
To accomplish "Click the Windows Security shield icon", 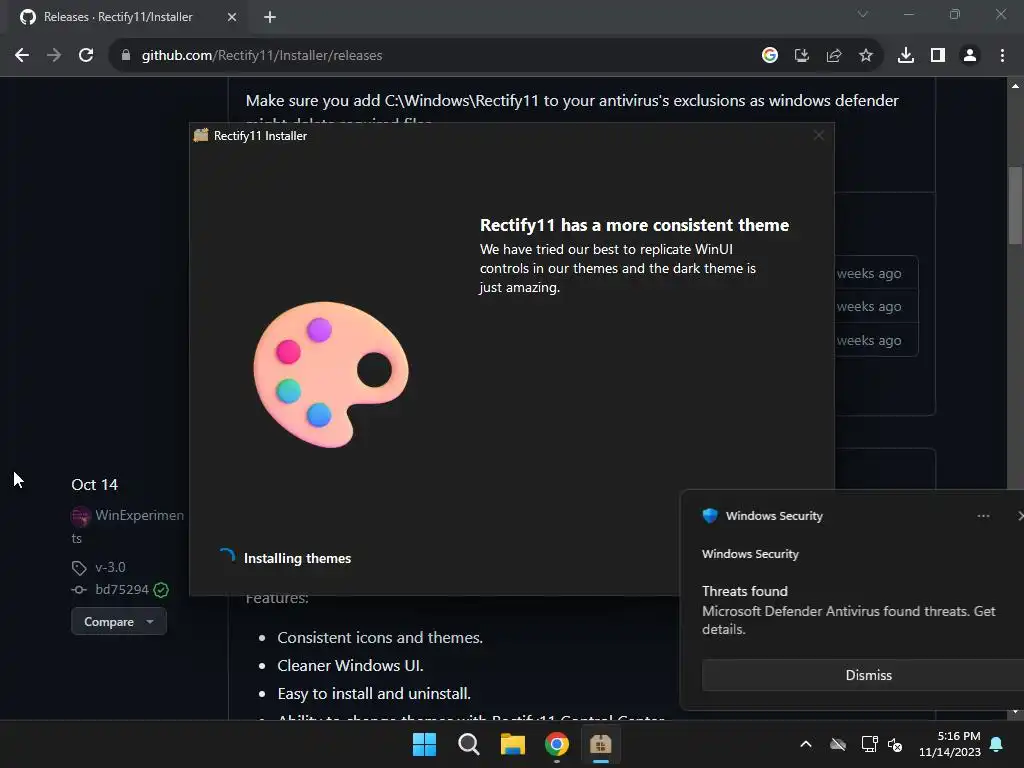I will point(710,516).
